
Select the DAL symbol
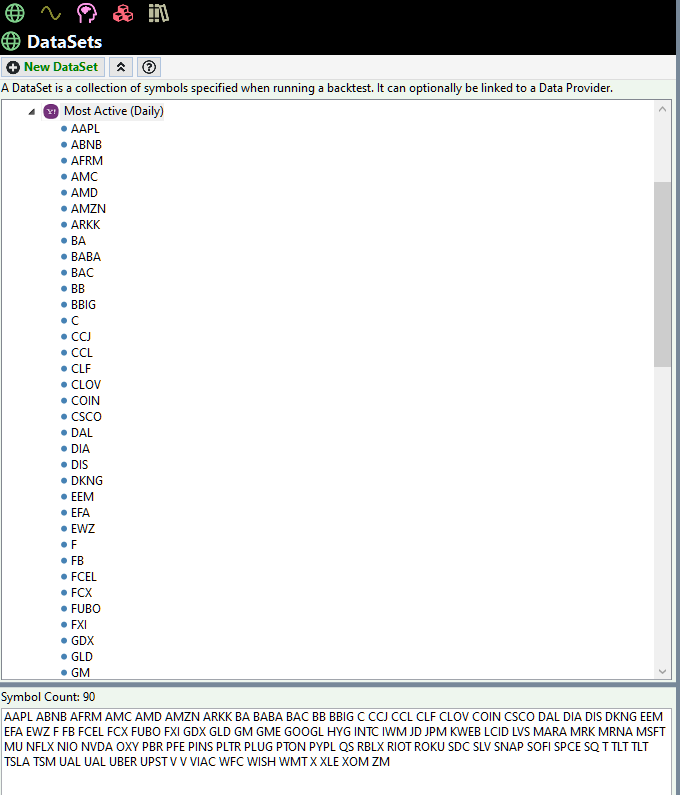point(82,432)
